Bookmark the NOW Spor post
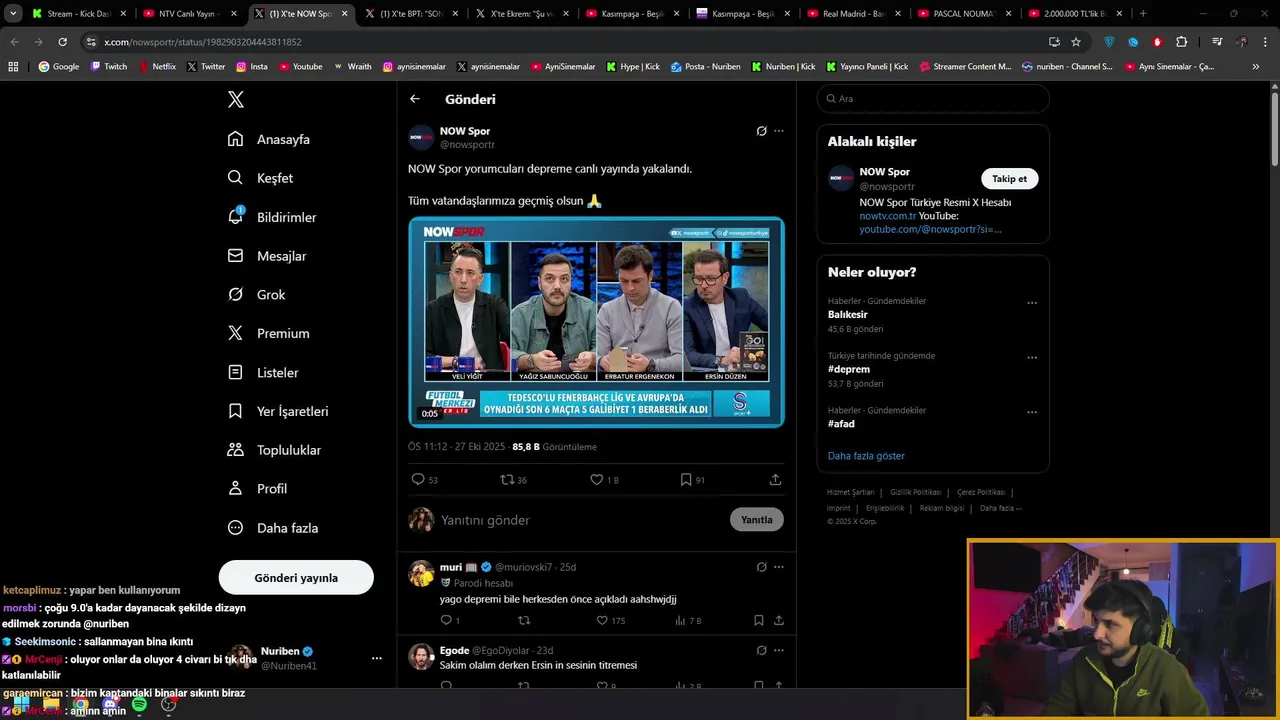 tap(686, 480)
